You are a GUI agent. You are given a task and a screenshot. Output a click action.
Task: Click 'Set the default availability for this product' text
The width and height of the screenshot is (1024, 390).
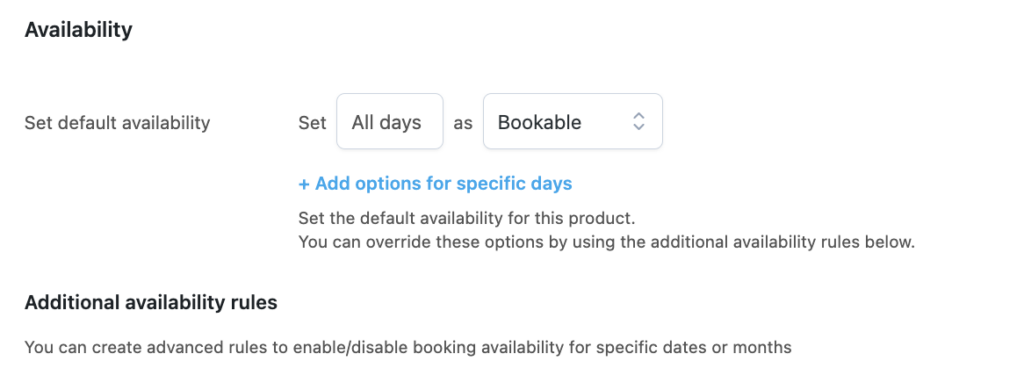point(466,218)
